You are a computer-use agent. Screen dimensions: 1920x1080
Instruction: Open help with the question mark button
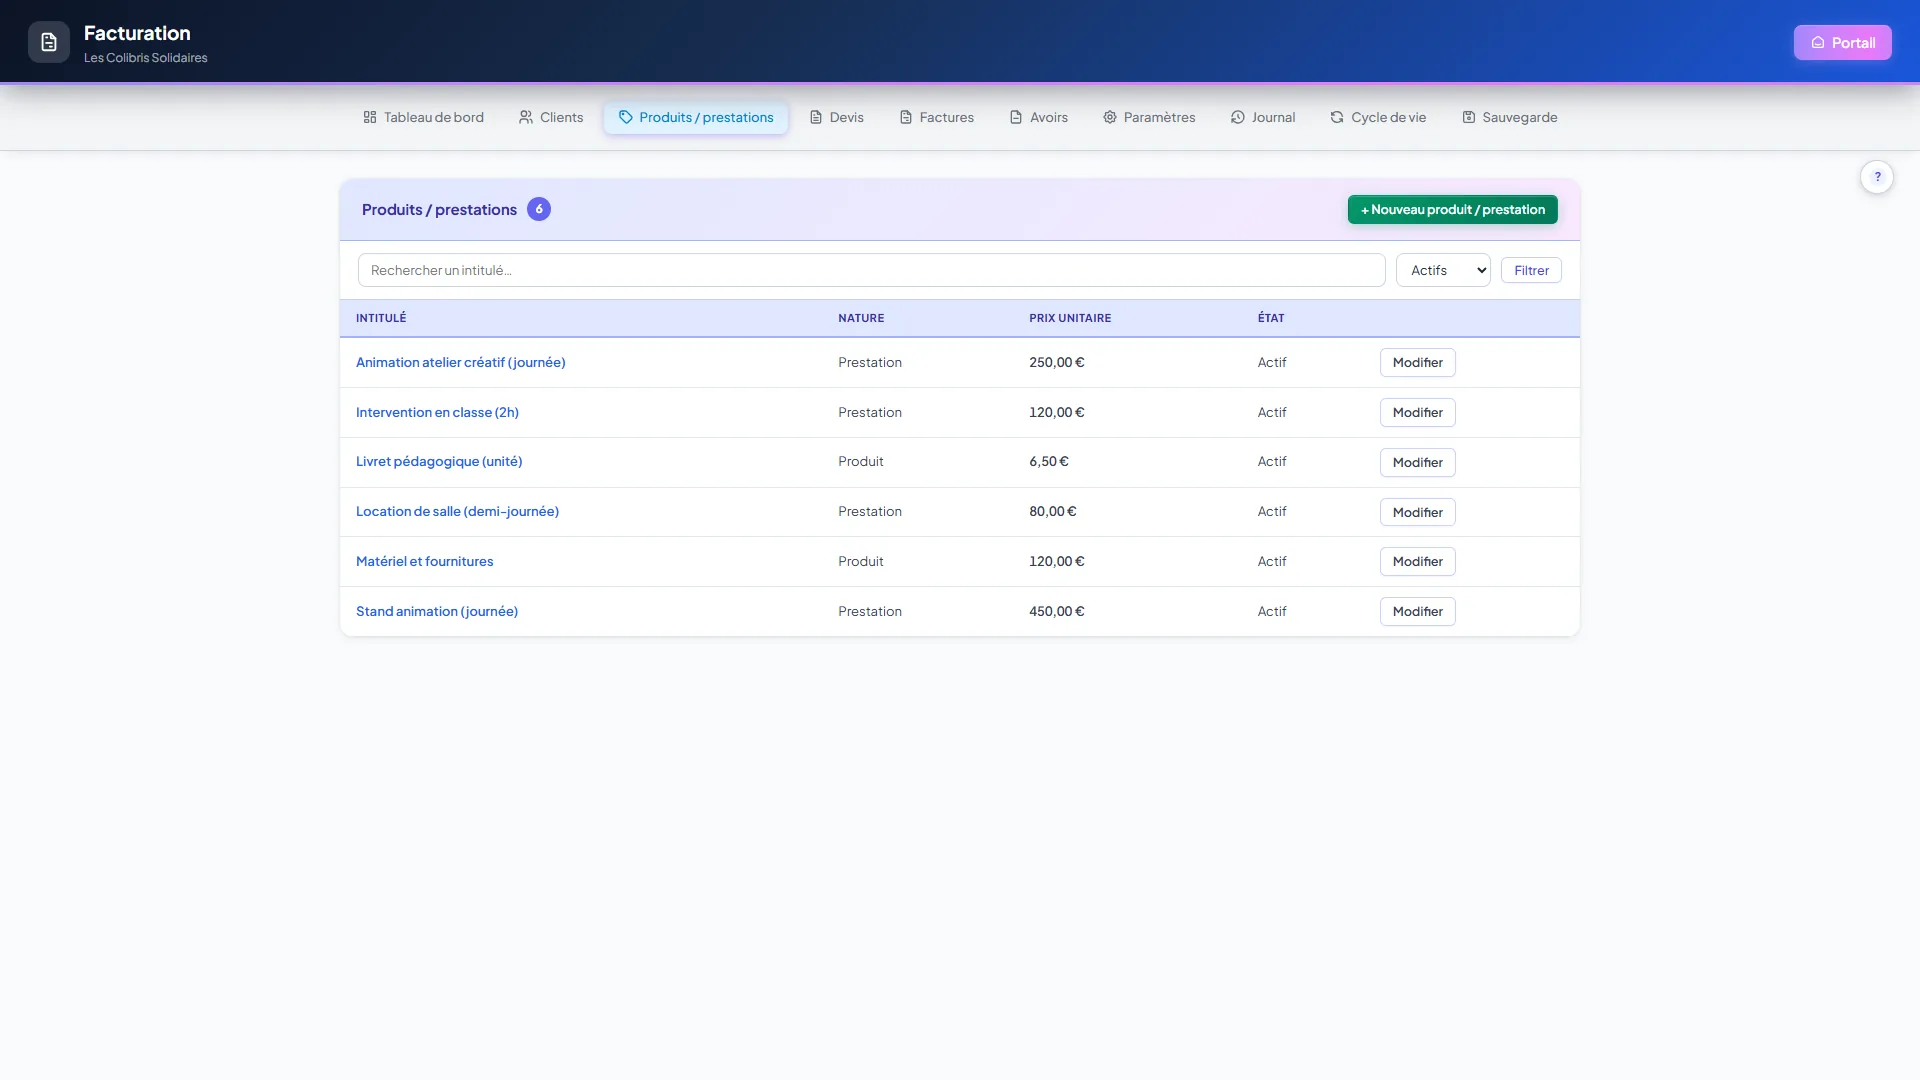click(x=1877, y=177)
